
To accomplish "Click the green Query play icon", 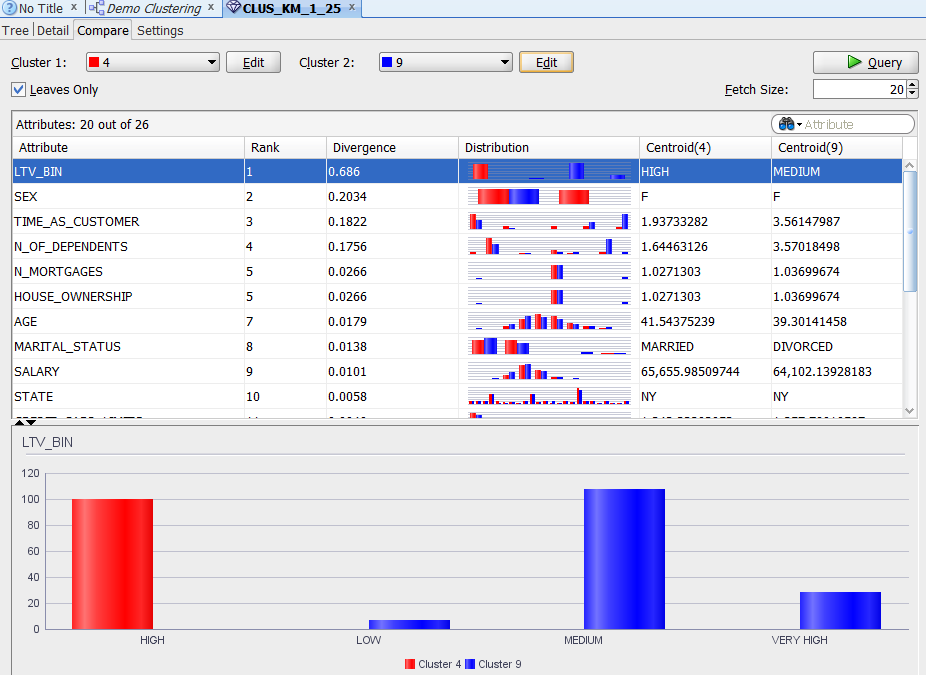I will click(x=854, y=62).
